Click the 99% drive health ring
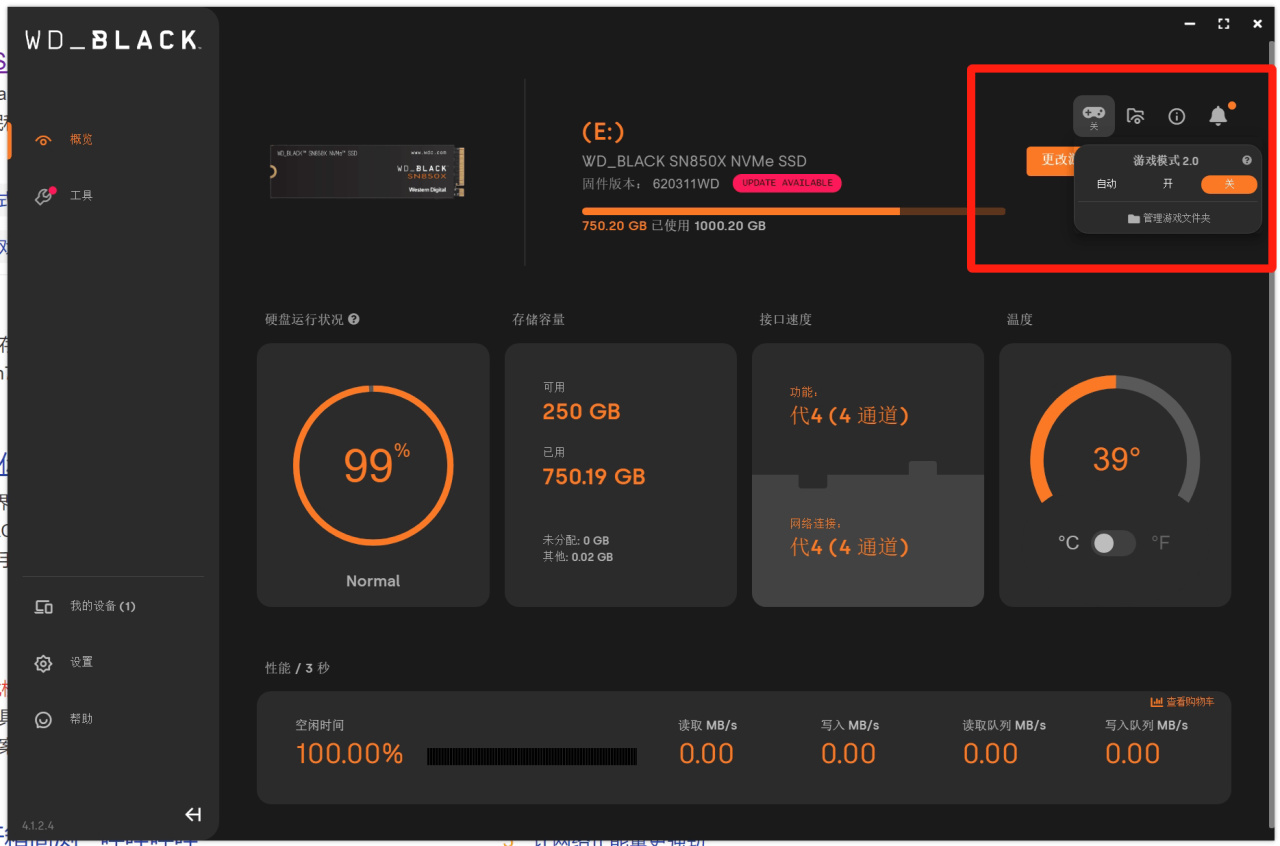The image size is (1280, 846). point(373,465)
